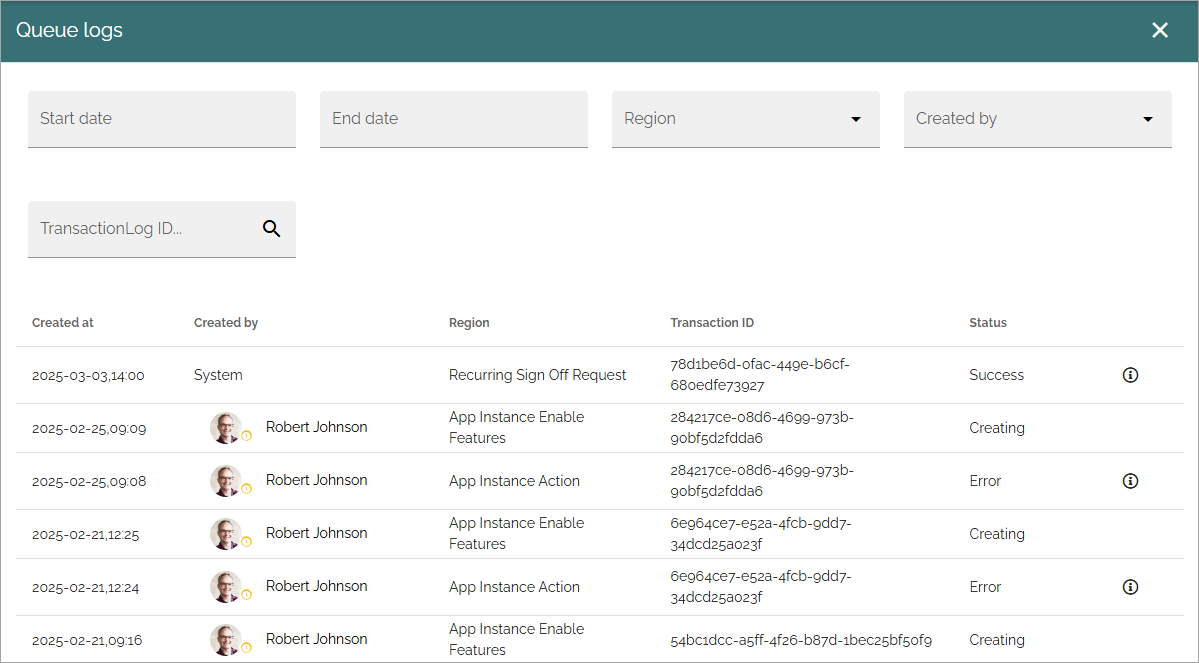Click Error status in 2025-02-25,09:08 row
This screenshot has width=1199, height=663.
[985, 481]
